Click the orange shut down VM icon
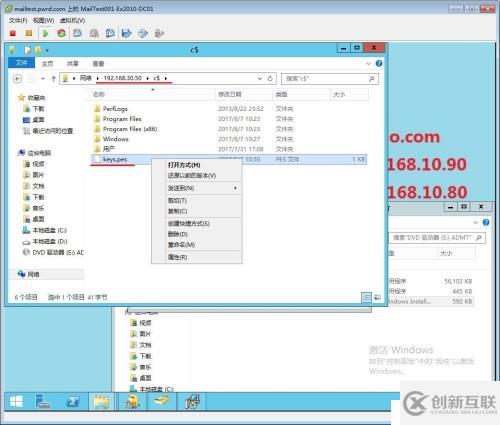The image size is (500, 425). pyautogui.click(x=29, y=33)
